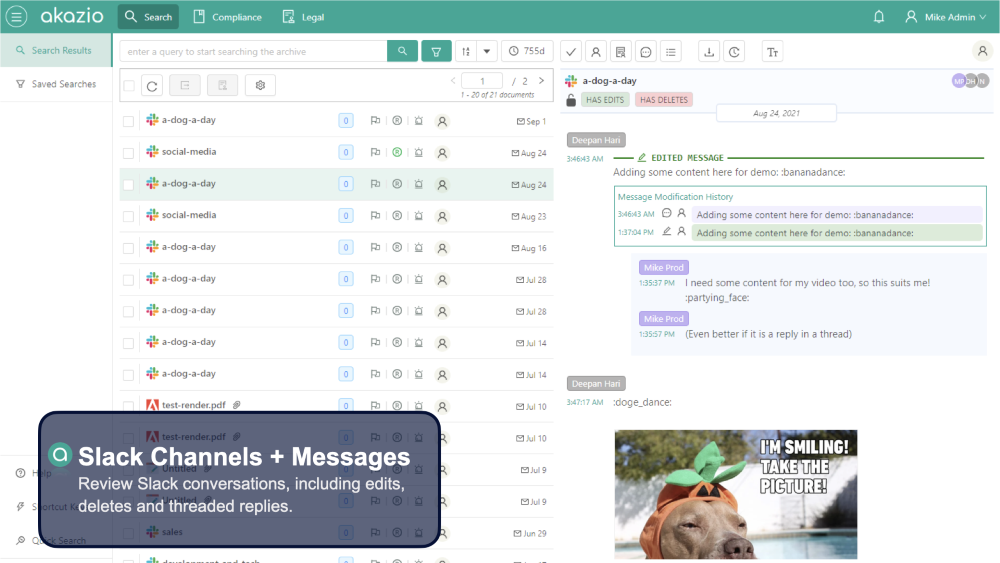Image resolution: width=1000 pixels, height=563 pixels.
Task: Expand the sort options dropdown arrow
Action: [x=487, y=52]
